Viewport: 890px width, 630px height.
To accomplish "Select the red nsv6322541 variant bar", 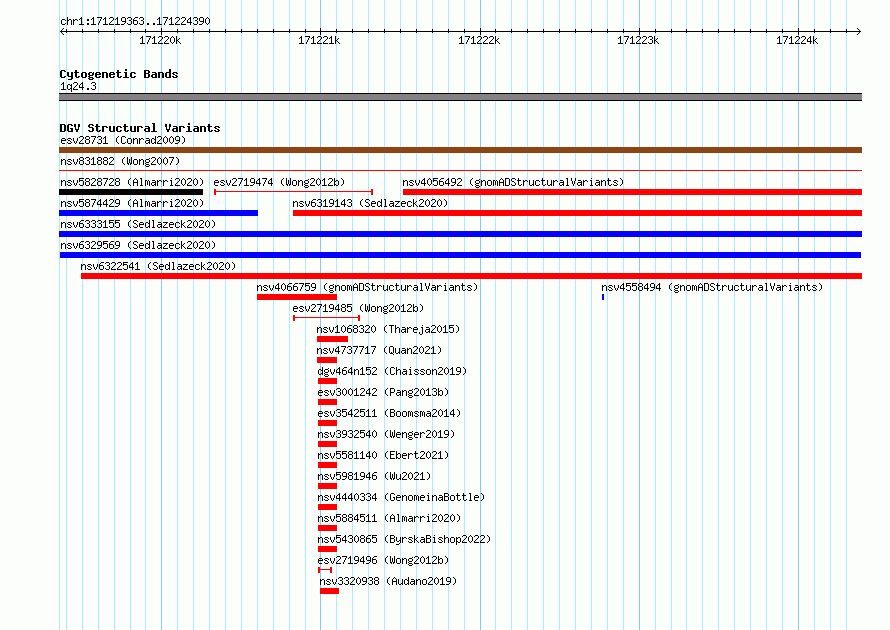I will click(x=472, y=276).
